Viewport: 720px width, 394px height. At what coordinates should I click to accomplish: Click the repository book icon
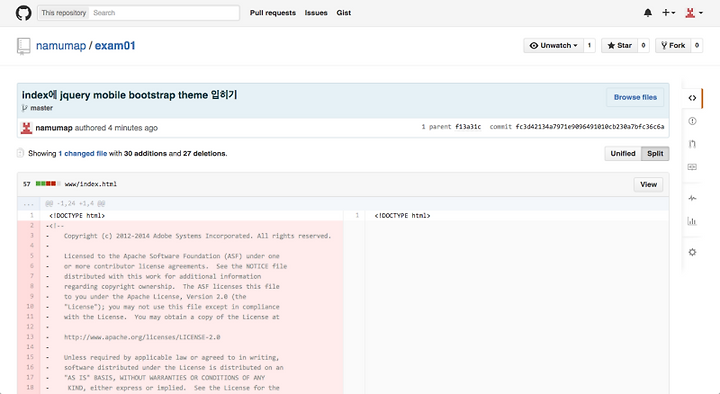(23, 46)
